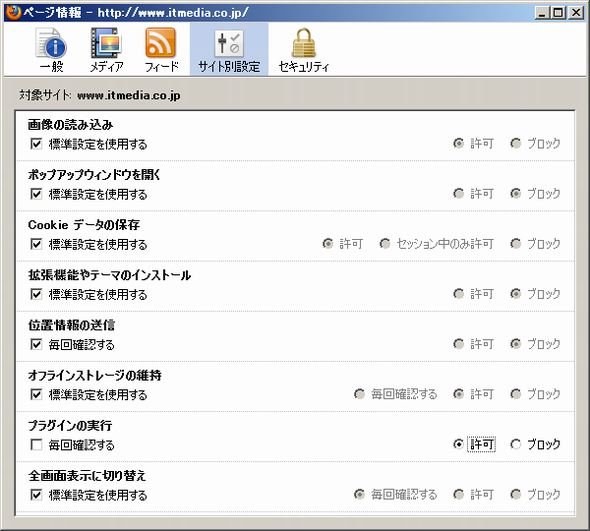Uncheck 標準設定を使用する under ポップアップウィンドウを開く

pos(36,194)
